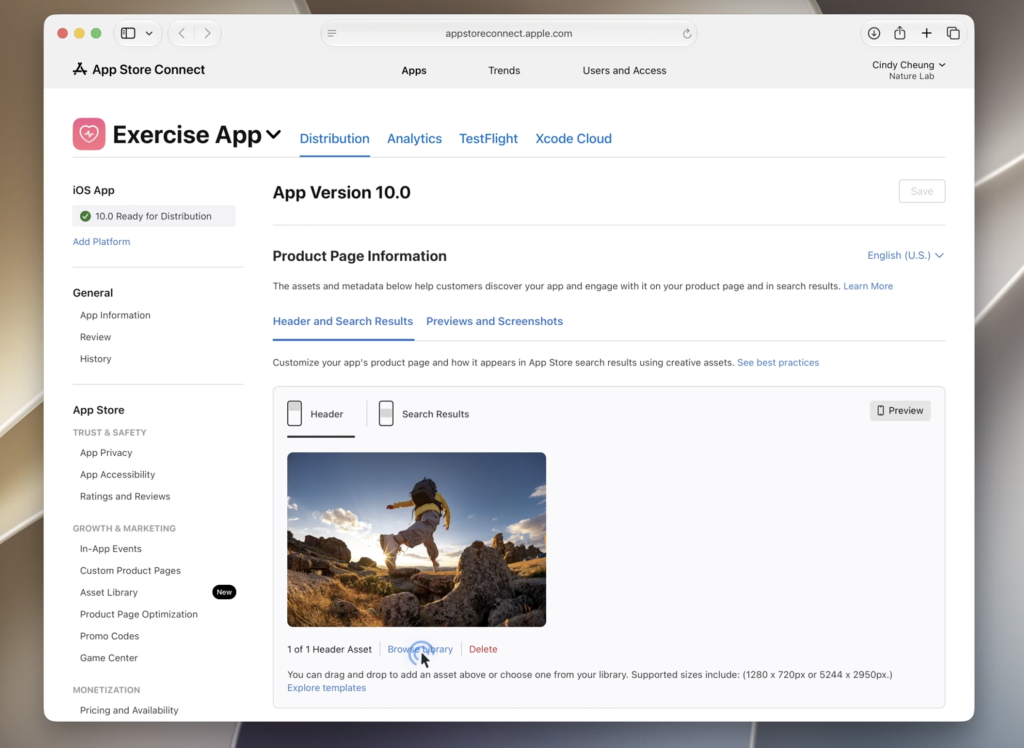Open the English (U.S.) language dropdown

click(905, 255)
